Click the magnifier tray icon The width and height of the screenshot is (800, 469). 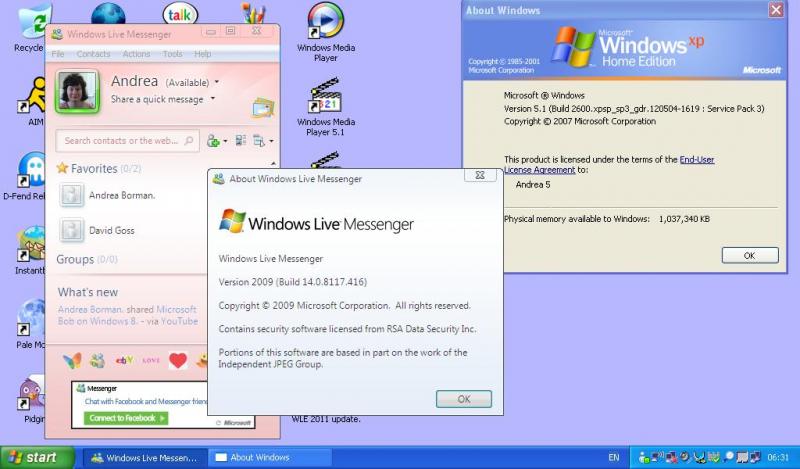[x=729, y=457]
